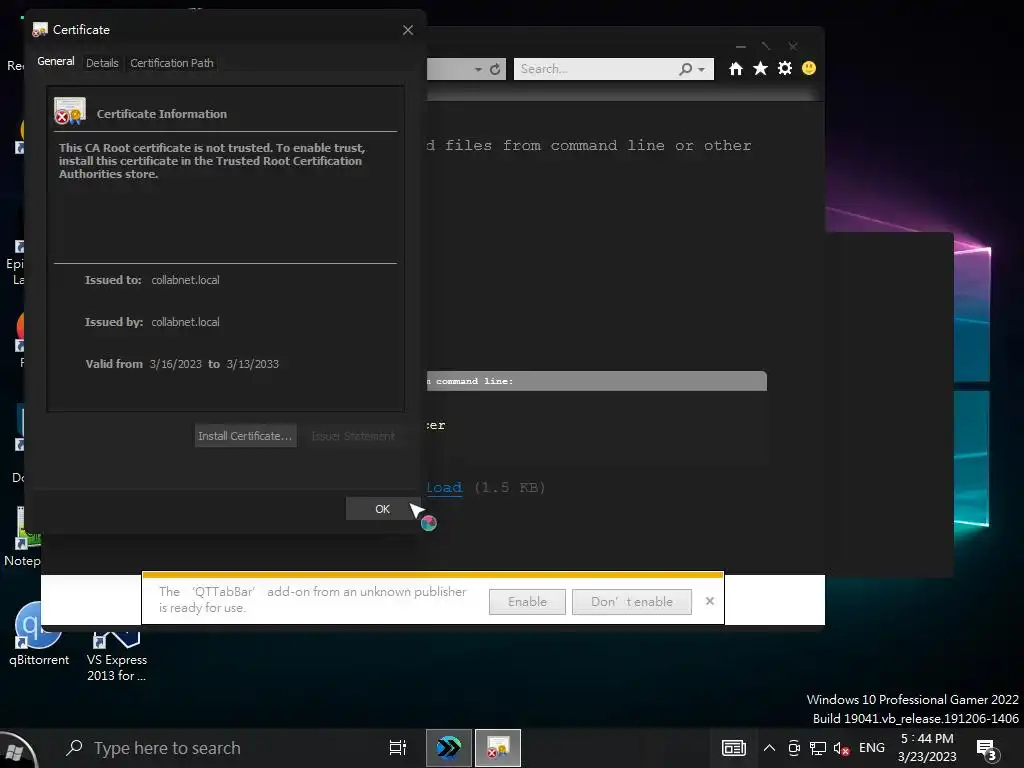Close the Certificate dialog
This screenshot has width=1024, height=768.
point(408,30)
